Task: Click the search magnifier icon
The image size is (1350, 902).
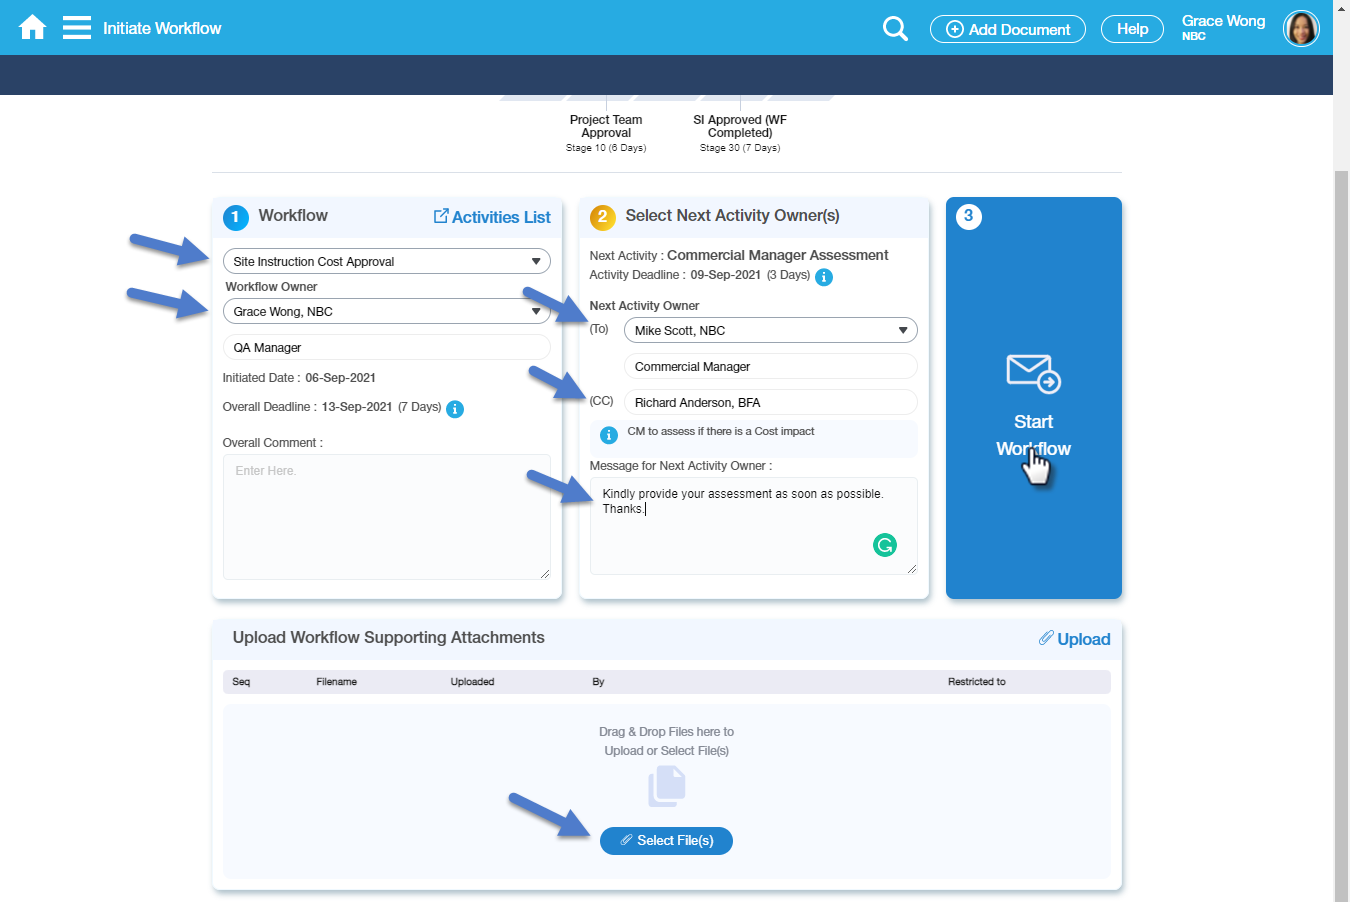Action: (x=895, y=29)
